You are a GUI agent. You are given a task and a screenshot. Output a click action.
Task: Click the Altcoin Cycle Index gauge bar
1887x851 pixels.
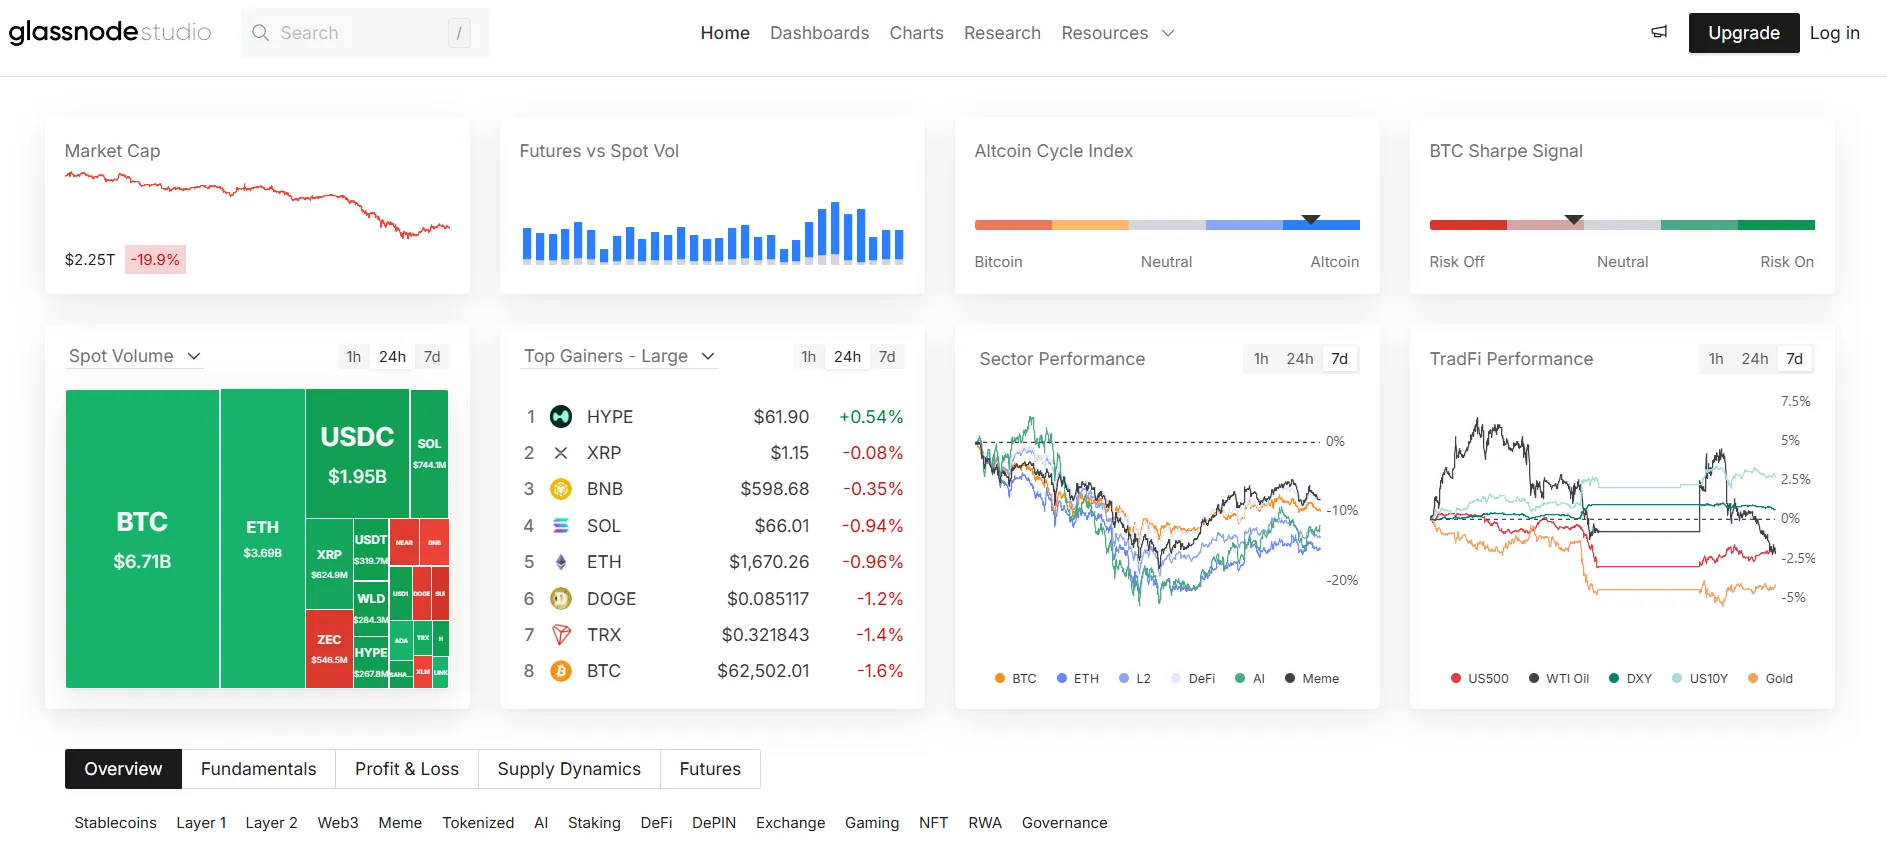1167,225
